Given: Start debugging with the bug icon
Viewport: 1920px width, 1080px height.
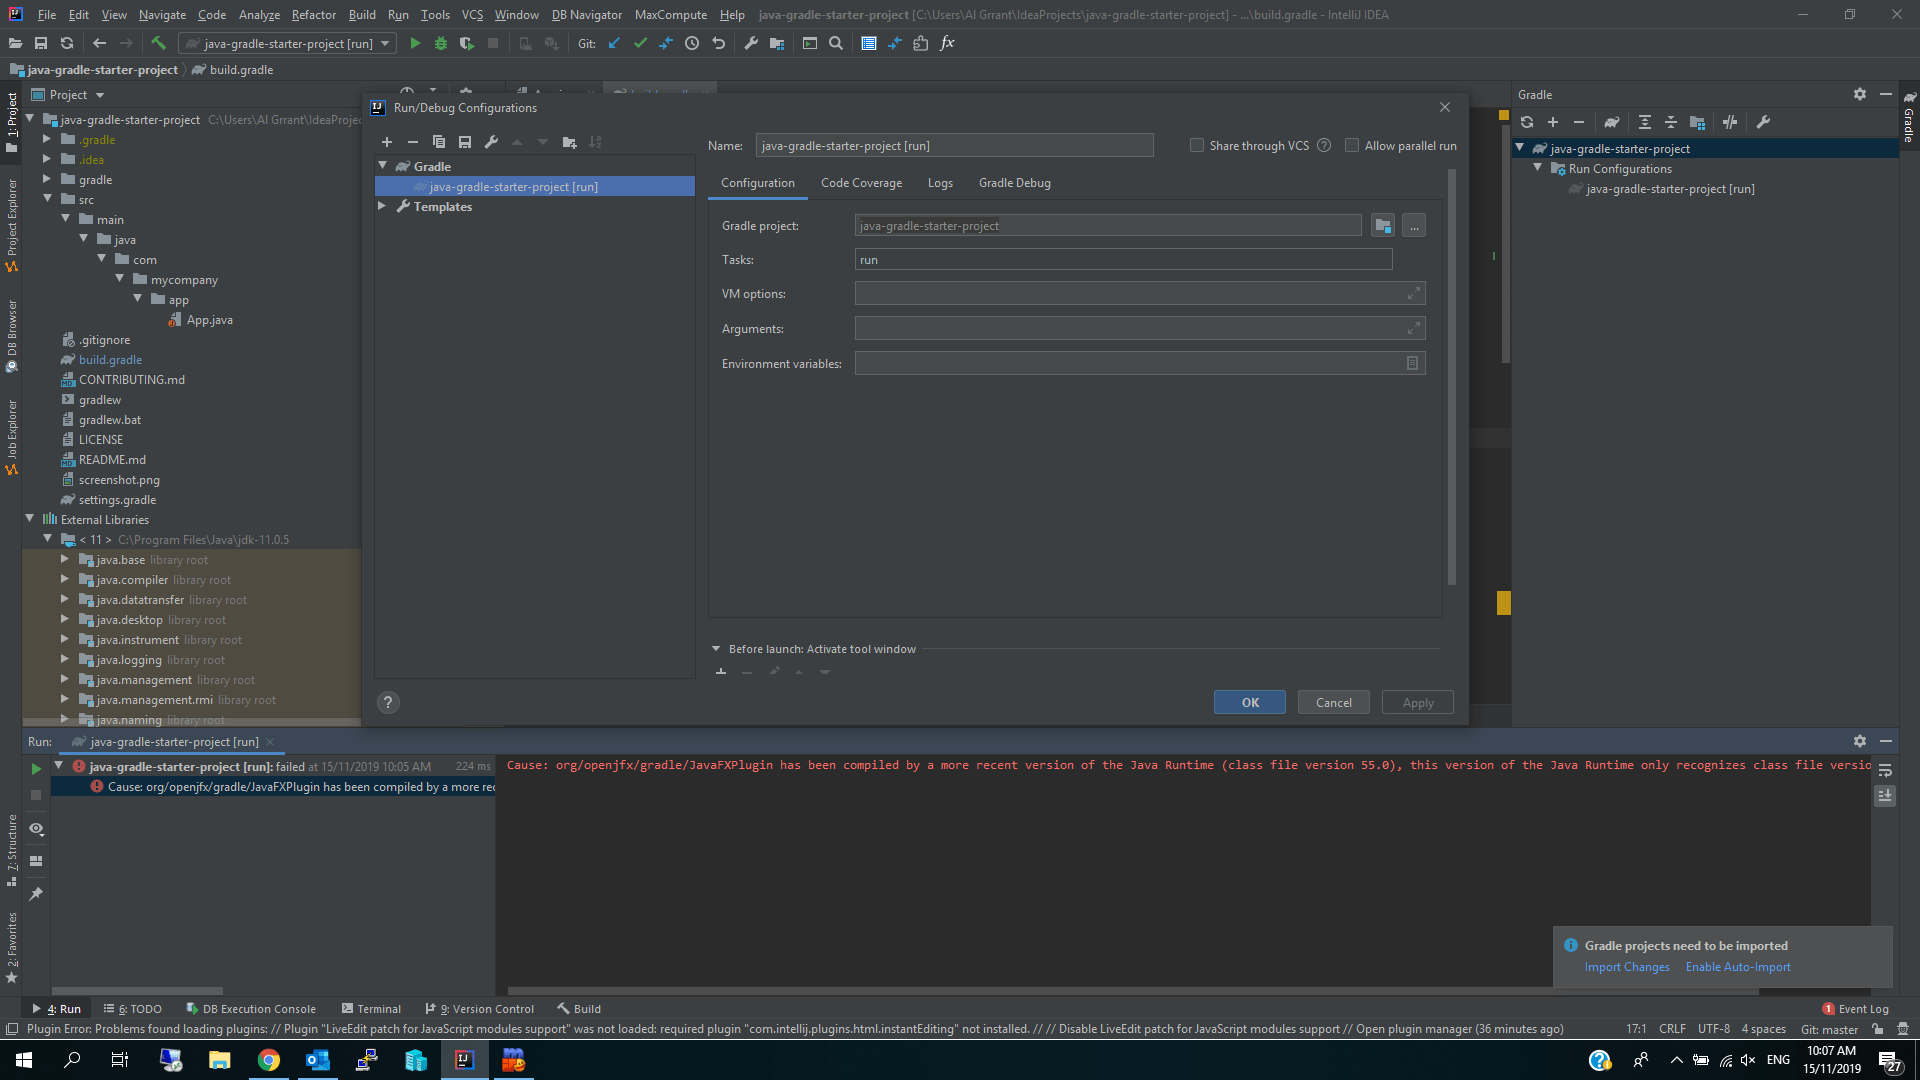Looking at the screenshot, I should 440,43.
